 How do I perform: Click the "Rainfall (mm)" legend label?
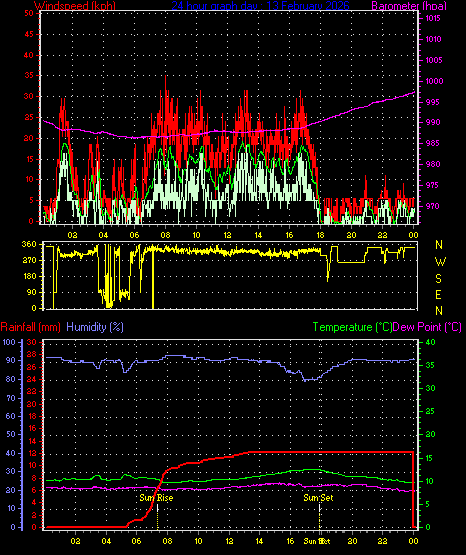(30, 327)
